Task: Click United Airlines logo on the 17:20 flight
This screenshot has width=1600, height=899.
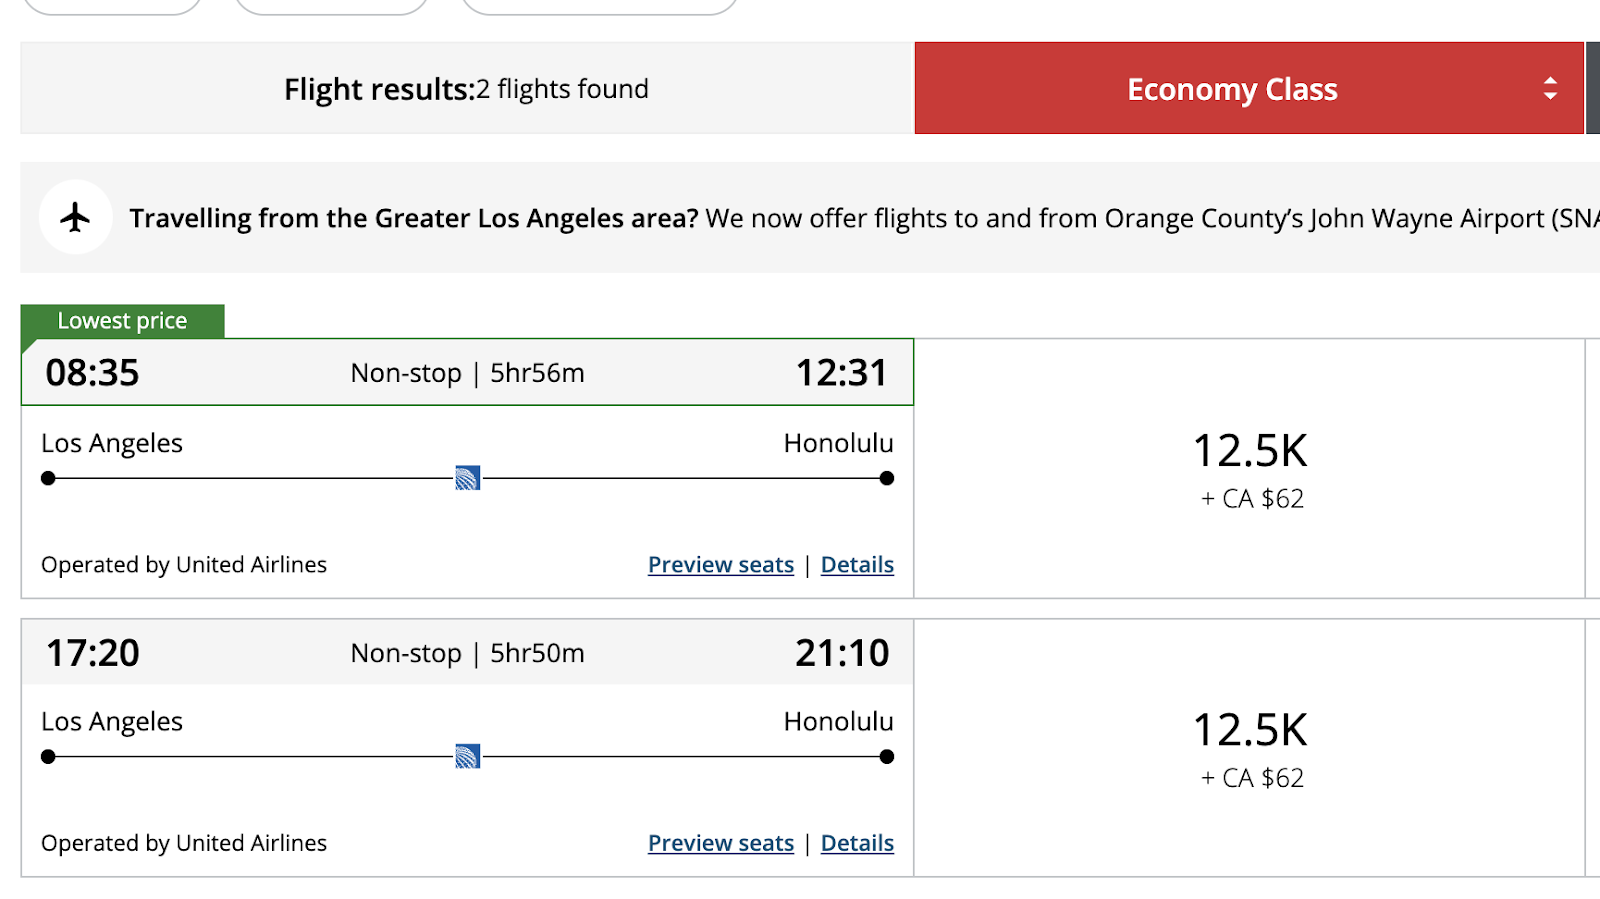Action: click(467, 757)
